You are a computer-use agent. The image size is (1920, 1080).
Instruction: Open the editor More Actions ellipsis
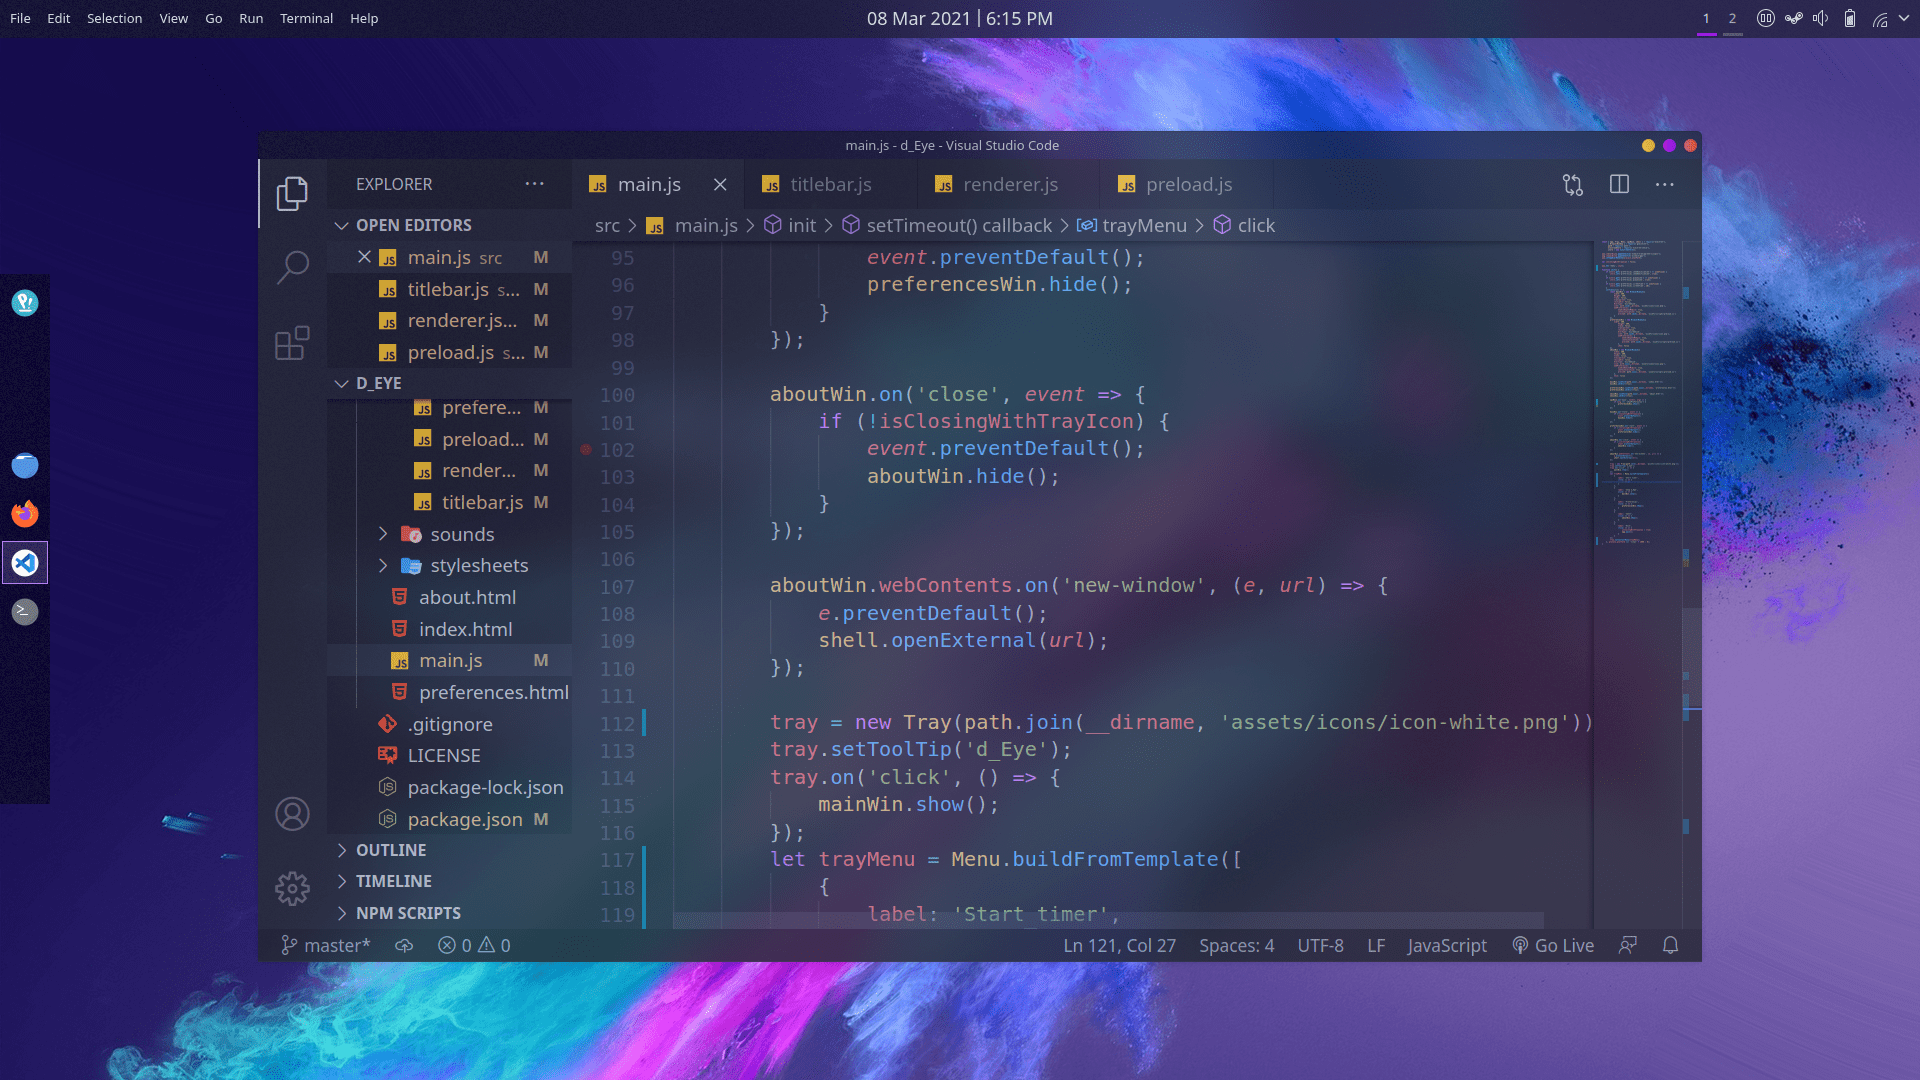1665,184
